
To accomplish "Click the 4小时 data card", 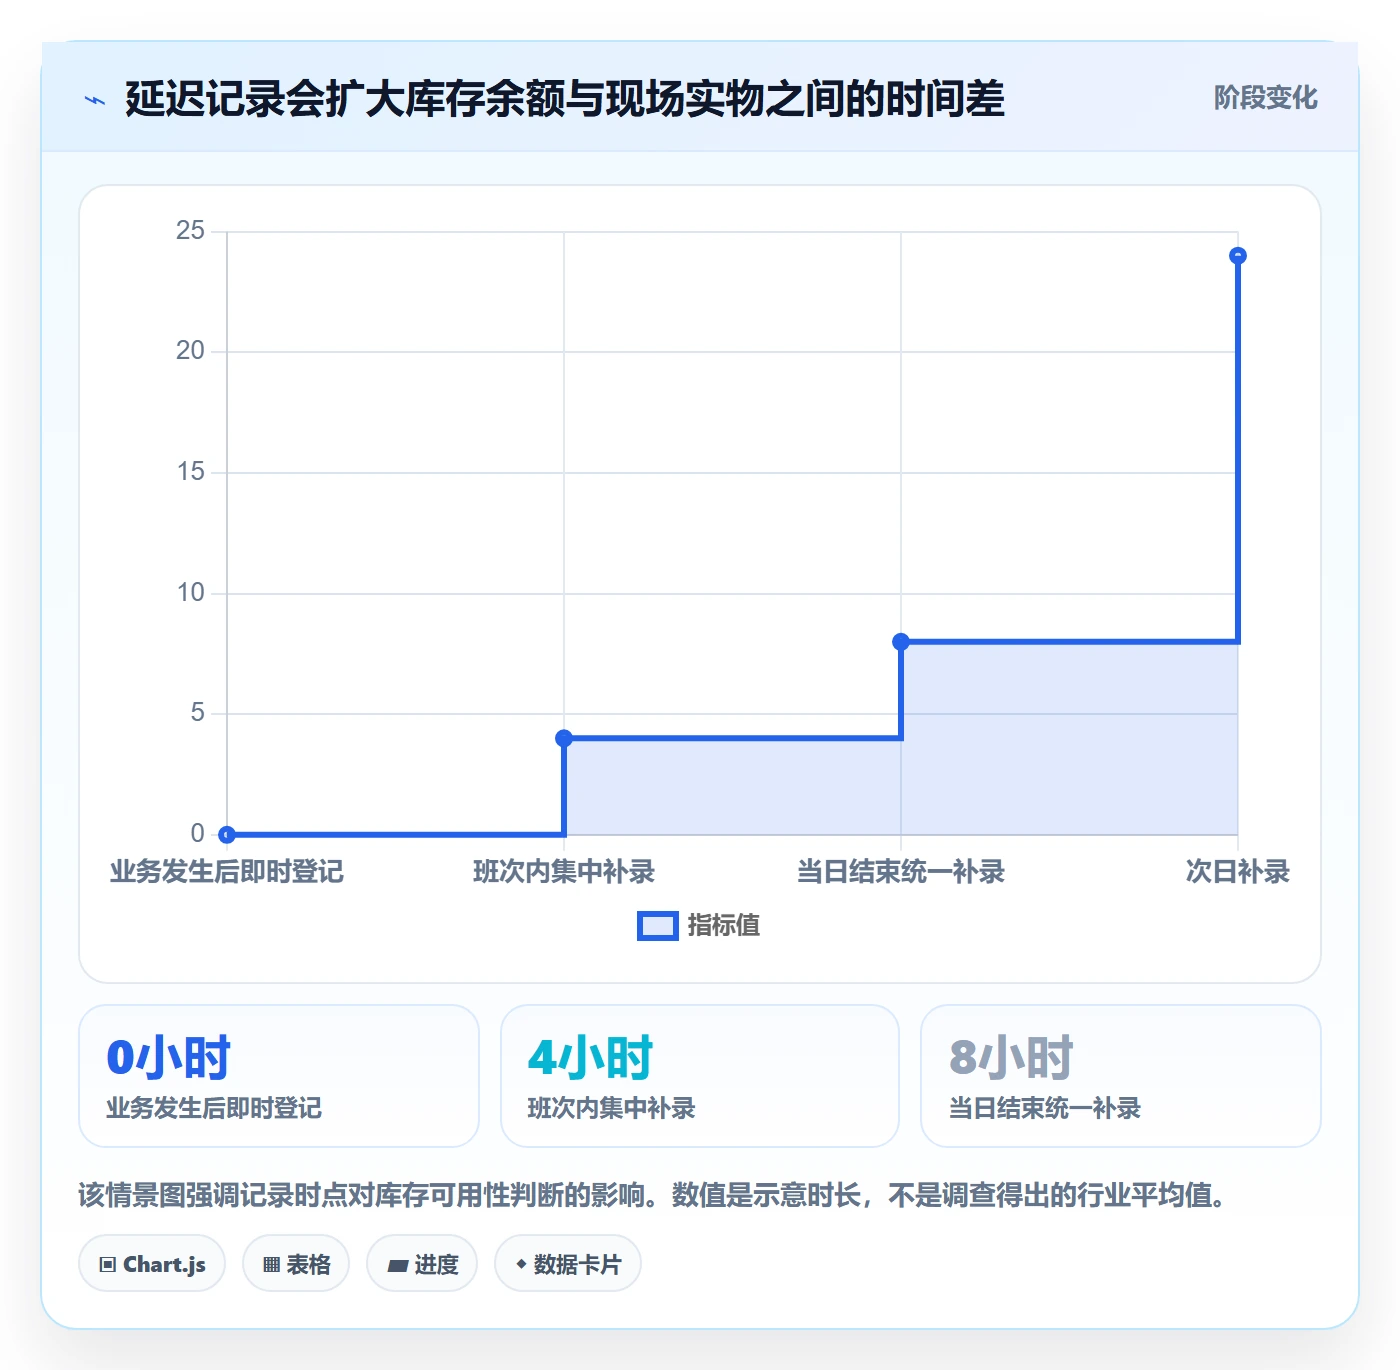I will pos(700,1076).
